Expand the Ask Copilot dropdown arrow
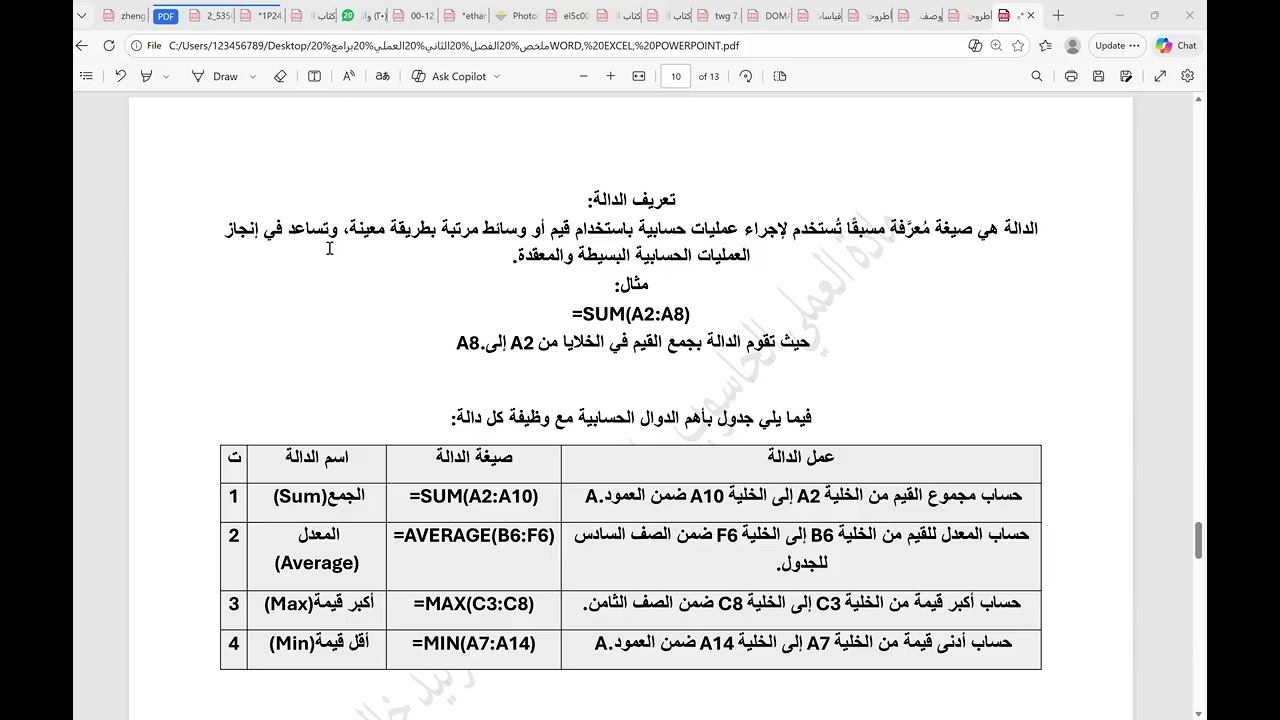The image size is (1280, 720). click(x=497, y=76)
